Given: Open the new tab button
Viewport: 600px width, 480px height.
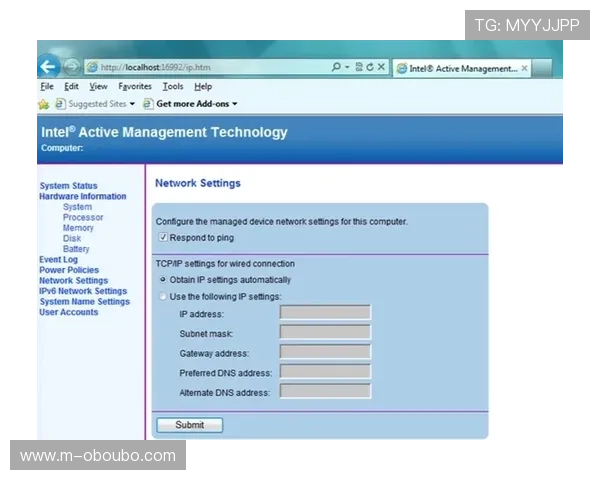Looking at the screenshot, I should (x=541, y=68).
